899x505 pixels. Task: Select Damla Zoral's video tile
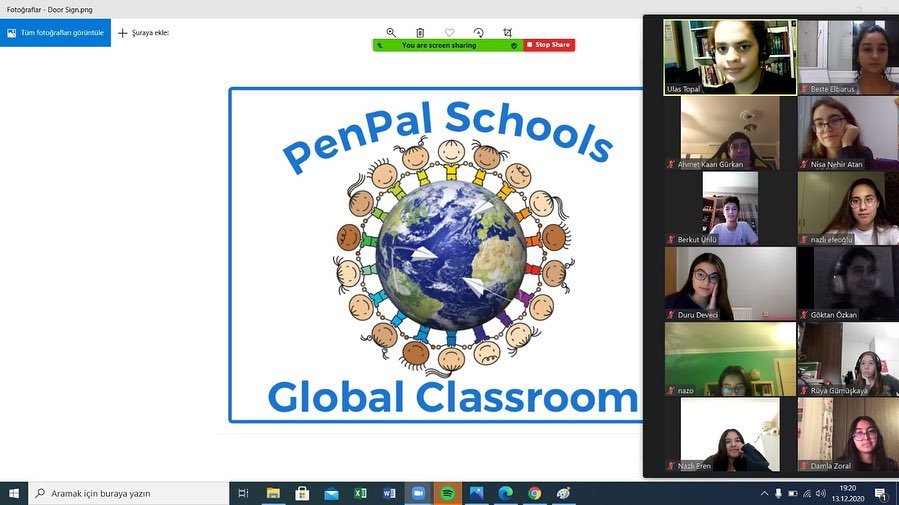[x=849, y=434]
